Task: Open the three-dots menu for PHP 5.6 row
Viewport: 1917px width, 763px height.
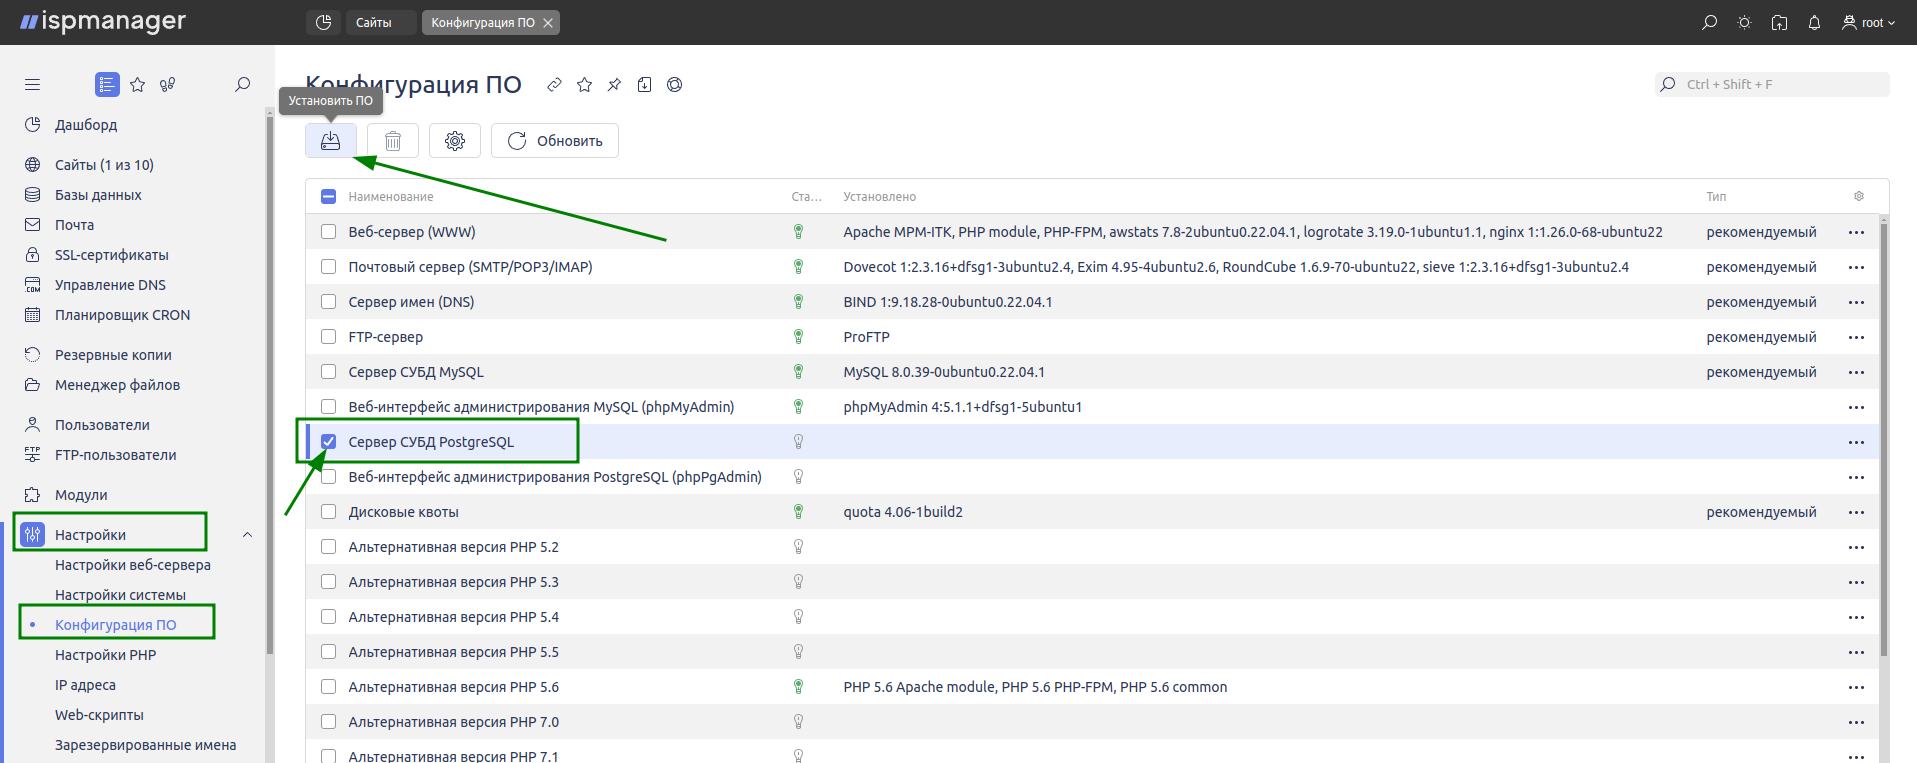Action: (x=1857, y=687)
